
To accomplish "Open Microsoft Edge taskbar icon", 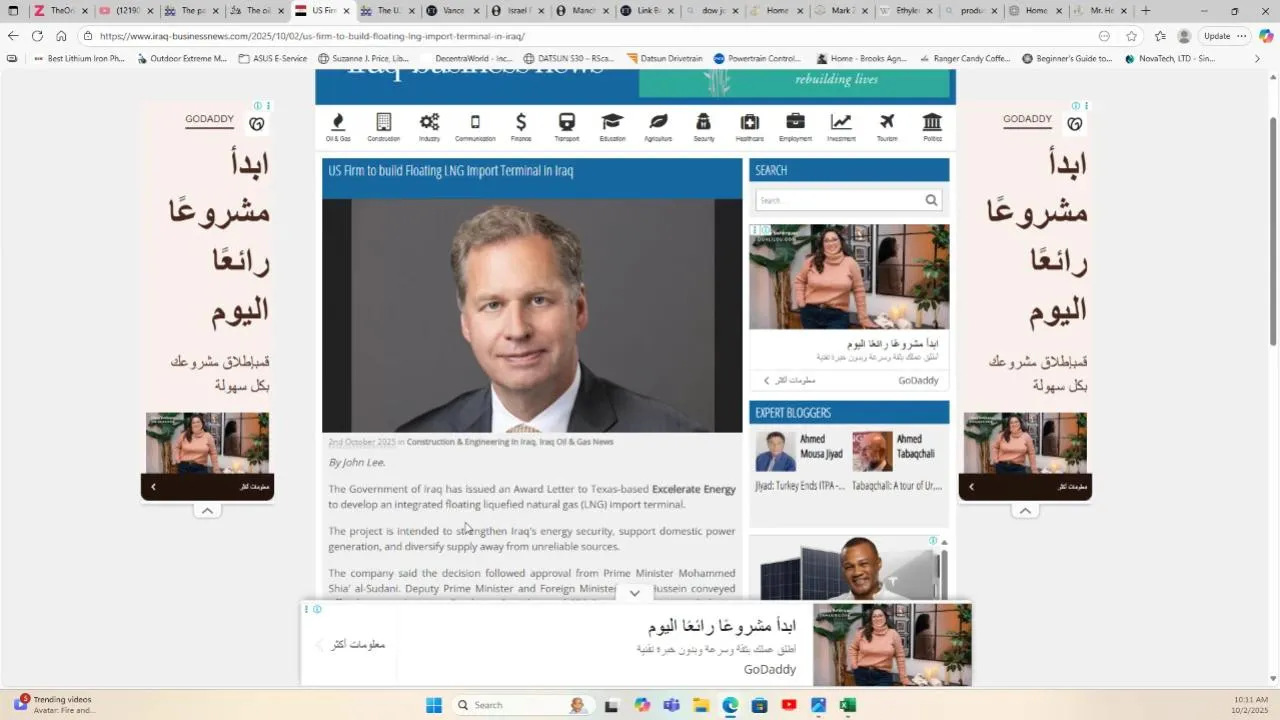I will click(730, 705).
